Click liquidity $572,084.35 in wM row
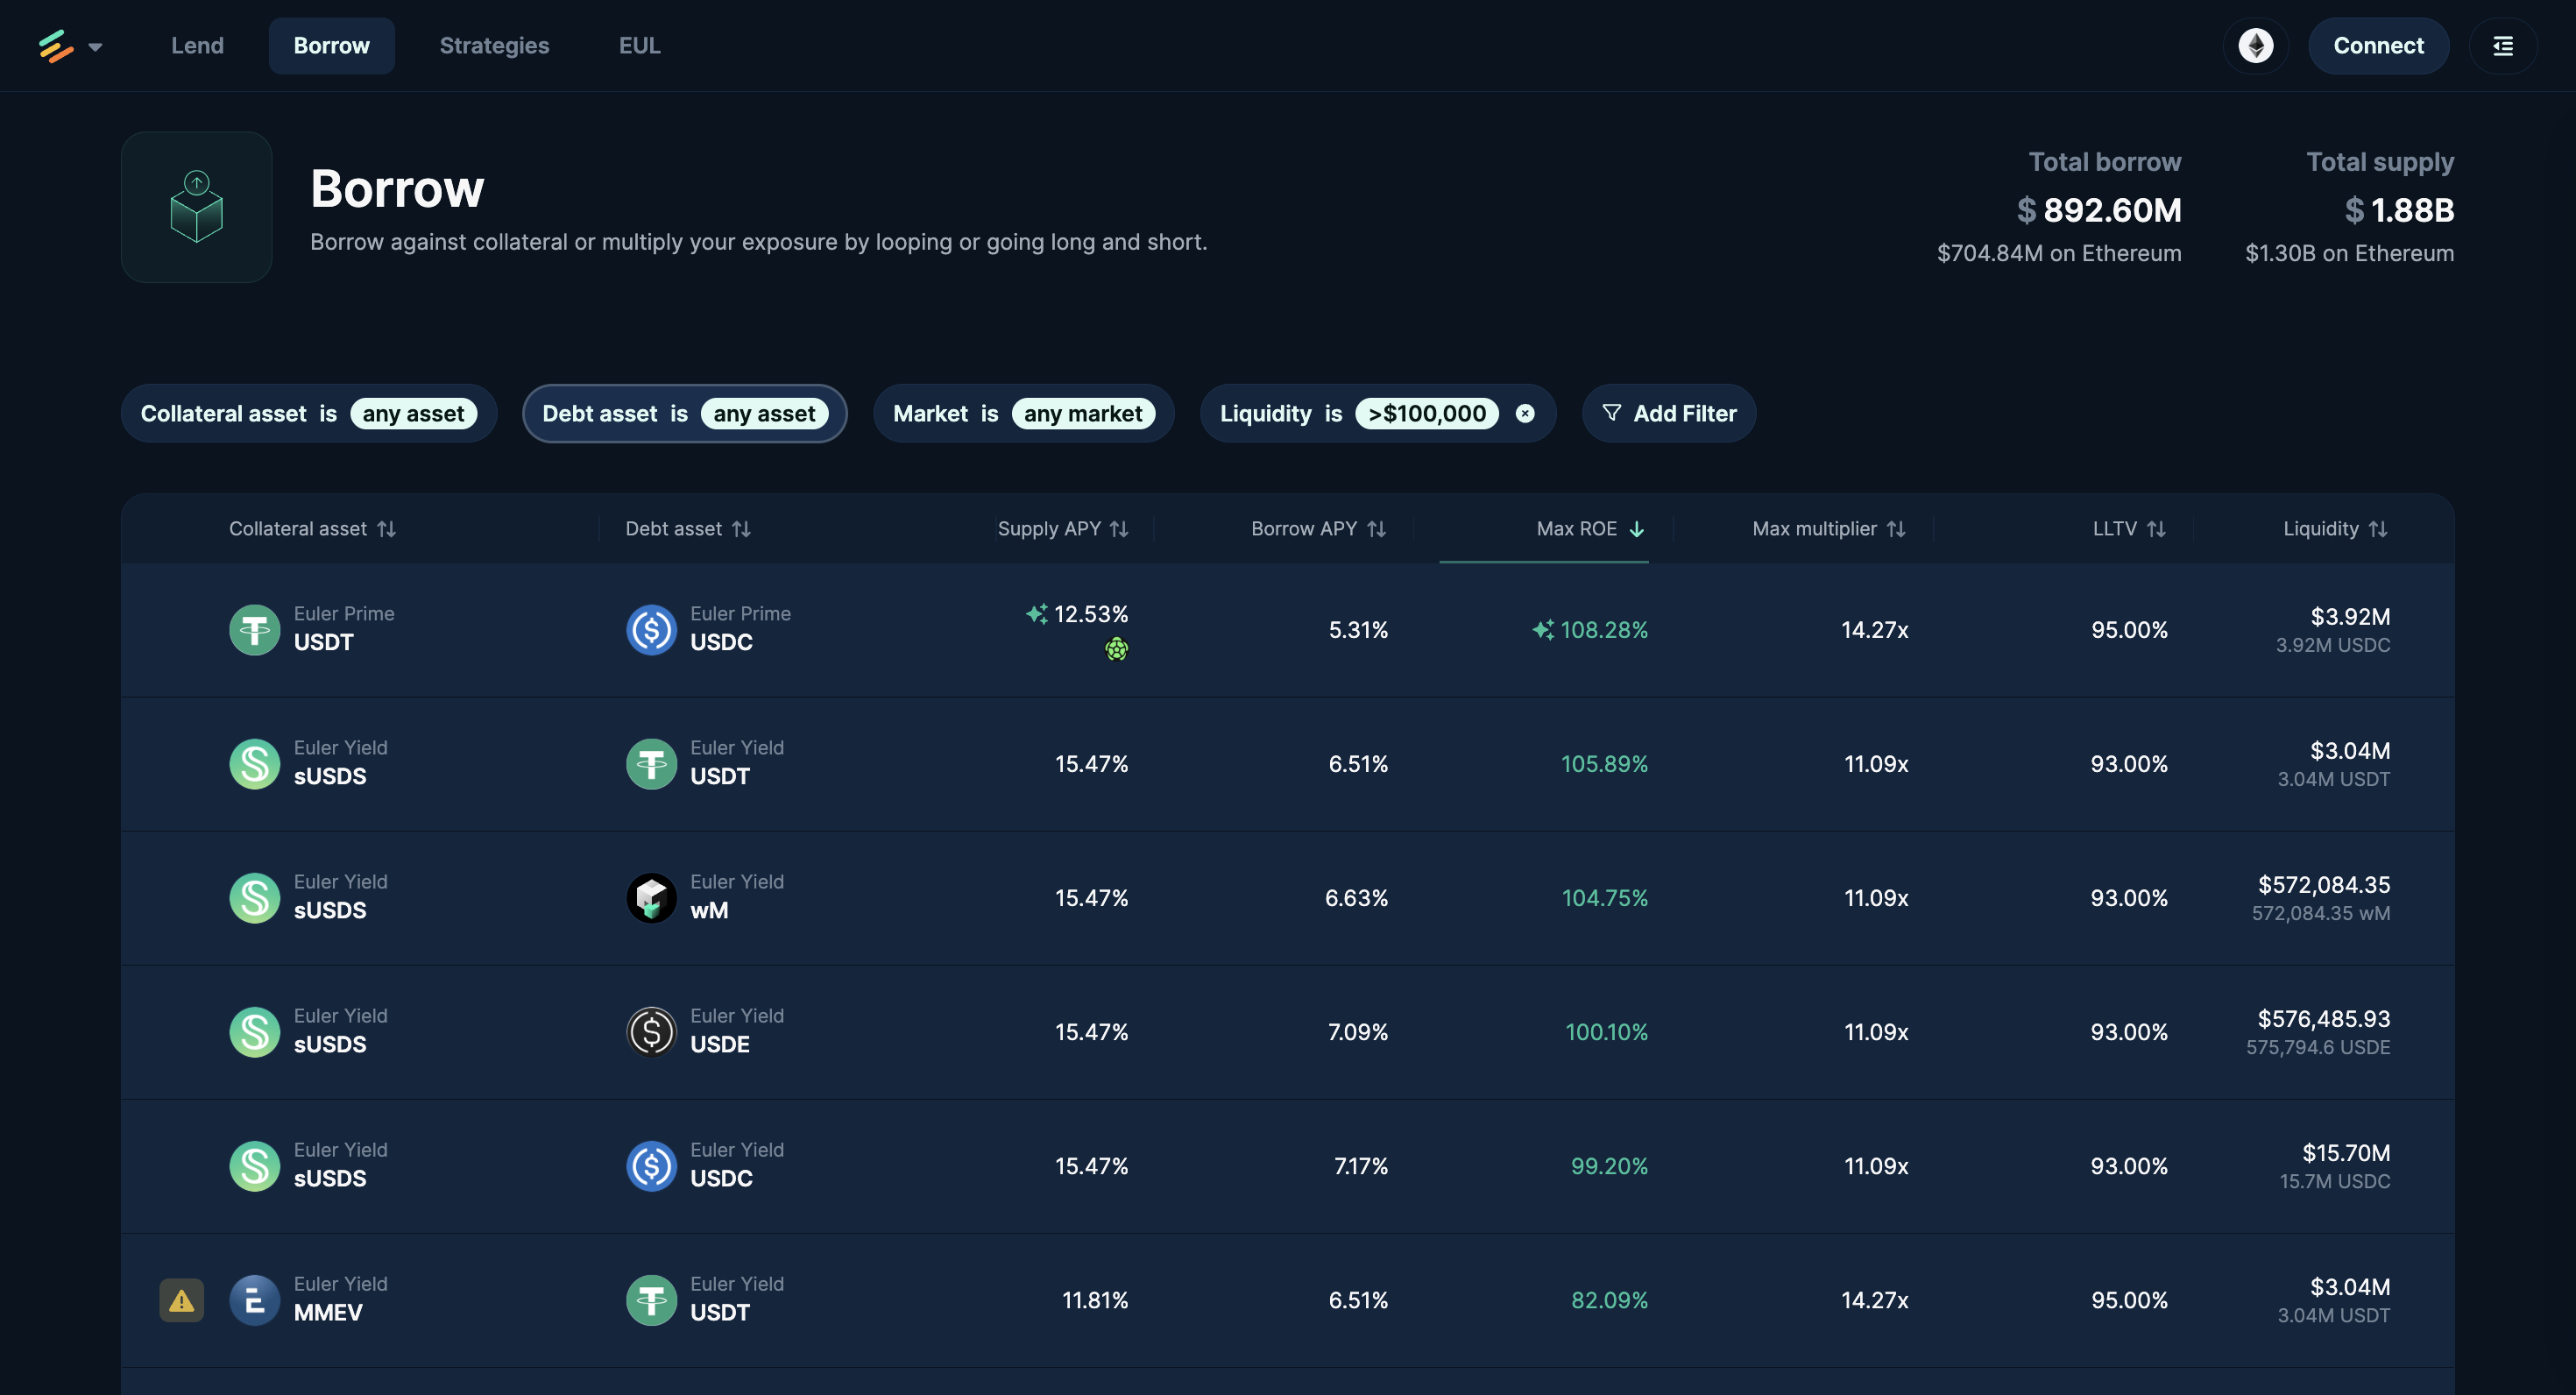The image size is (2576, 1395). click(x=2323, y=884)
